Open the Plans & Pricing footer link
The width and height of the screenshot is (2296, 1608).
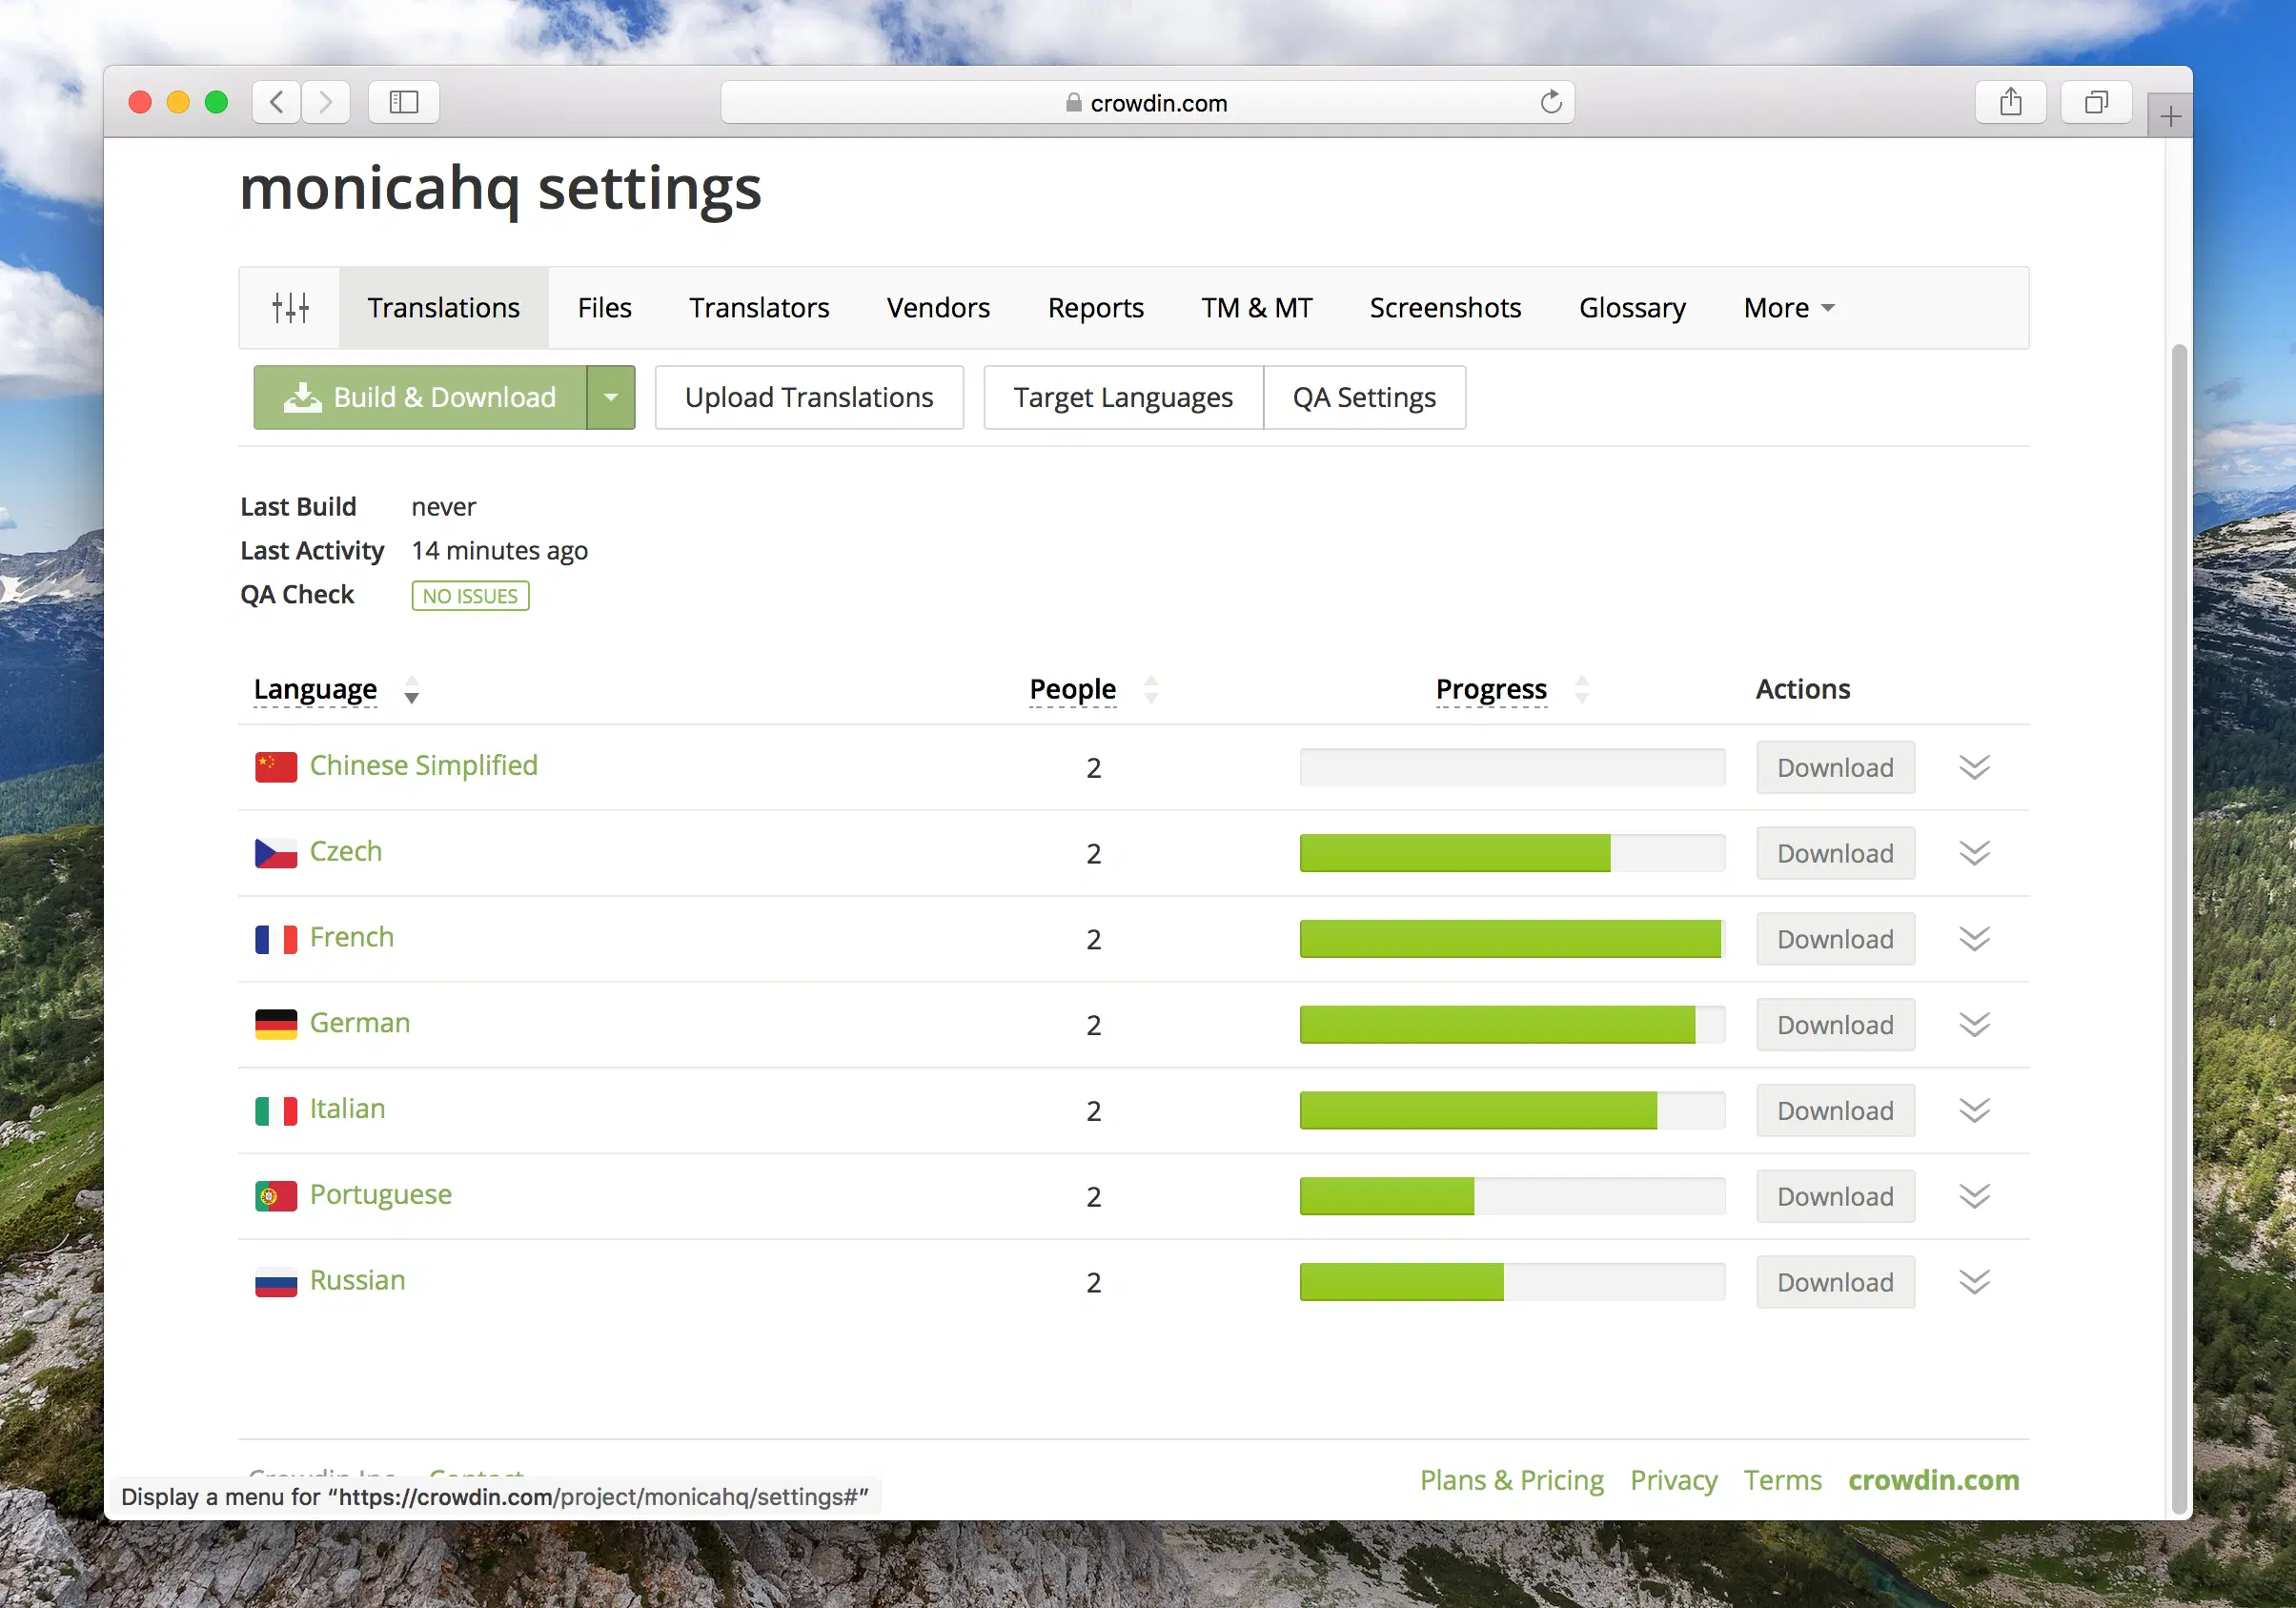tap(1512, 1480)
